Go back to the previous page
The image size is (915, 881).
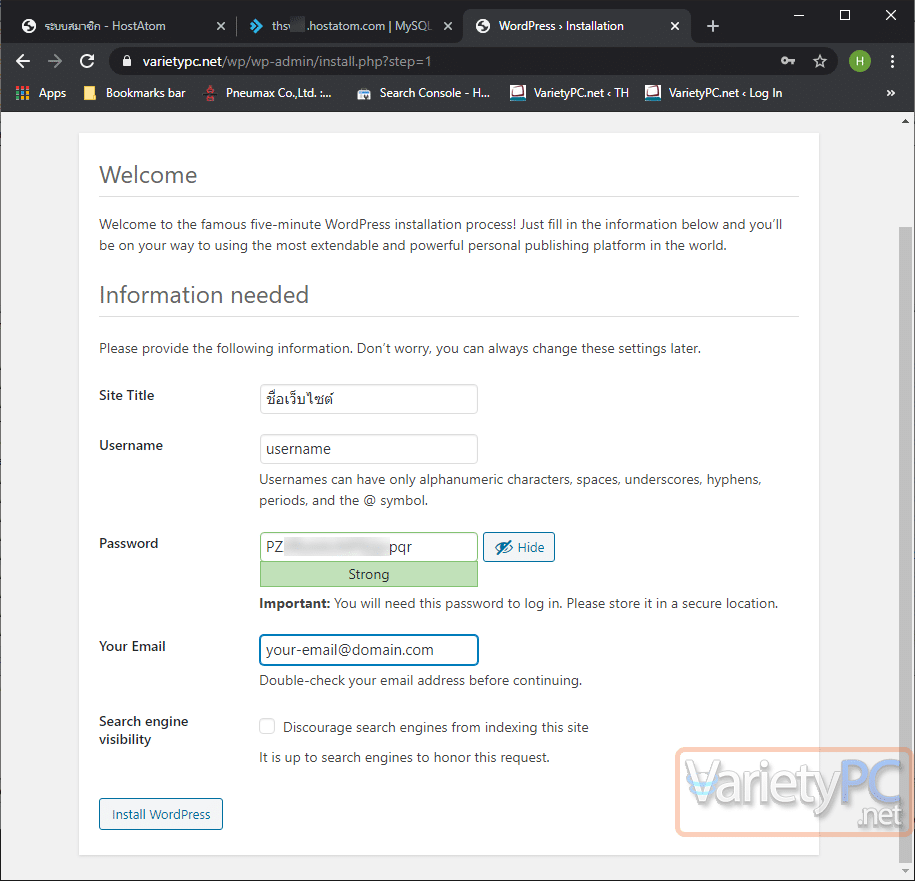click(x=23, y=61)
